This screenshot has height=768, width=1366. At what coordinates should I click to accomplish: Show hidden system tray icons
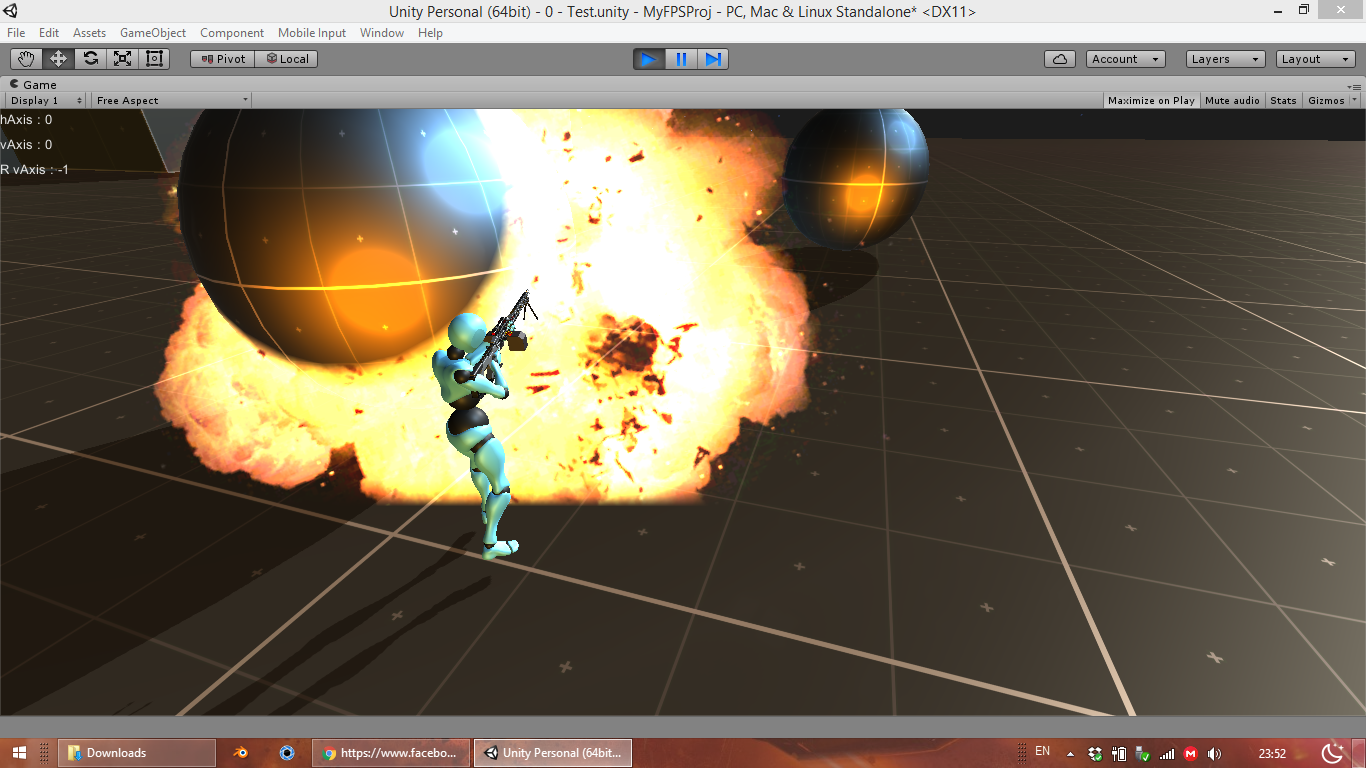click(x=1070, y=754)
